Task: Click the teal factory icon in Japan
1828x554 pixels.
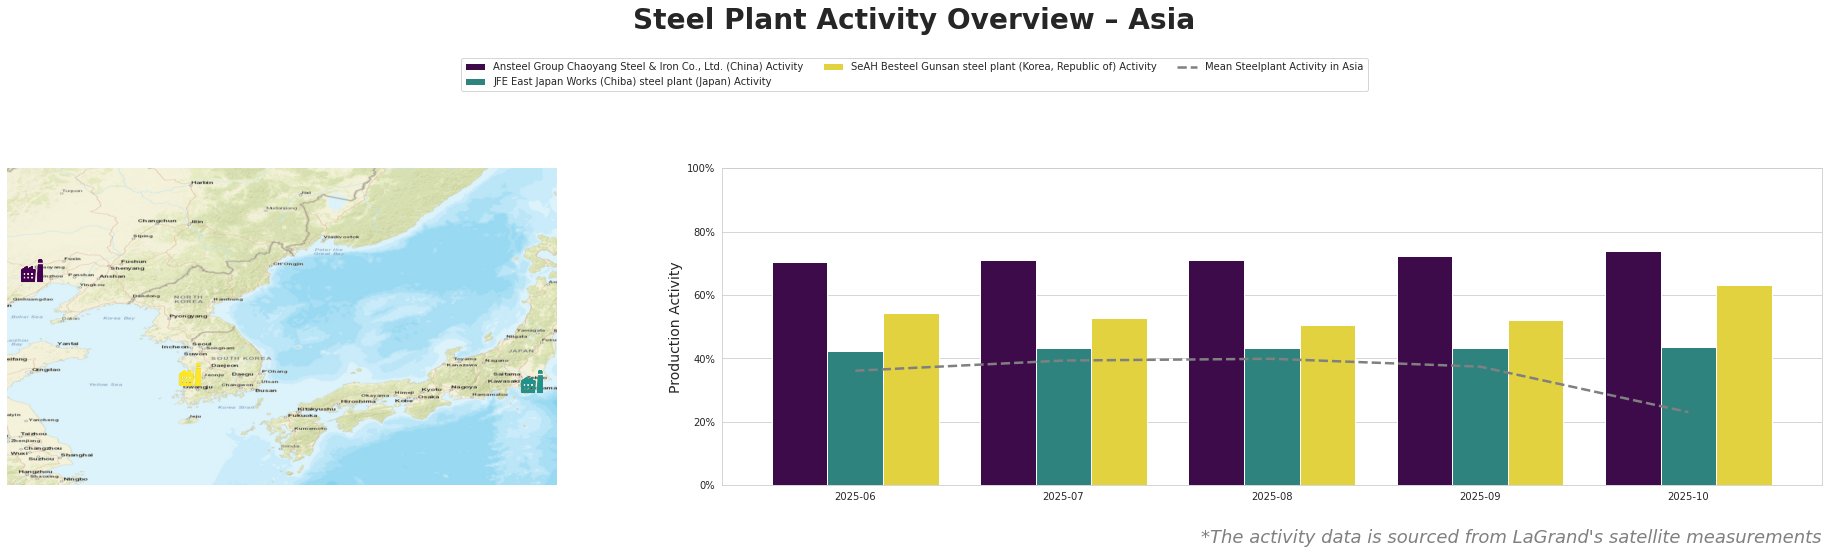Action: click(x=532, y=383)
